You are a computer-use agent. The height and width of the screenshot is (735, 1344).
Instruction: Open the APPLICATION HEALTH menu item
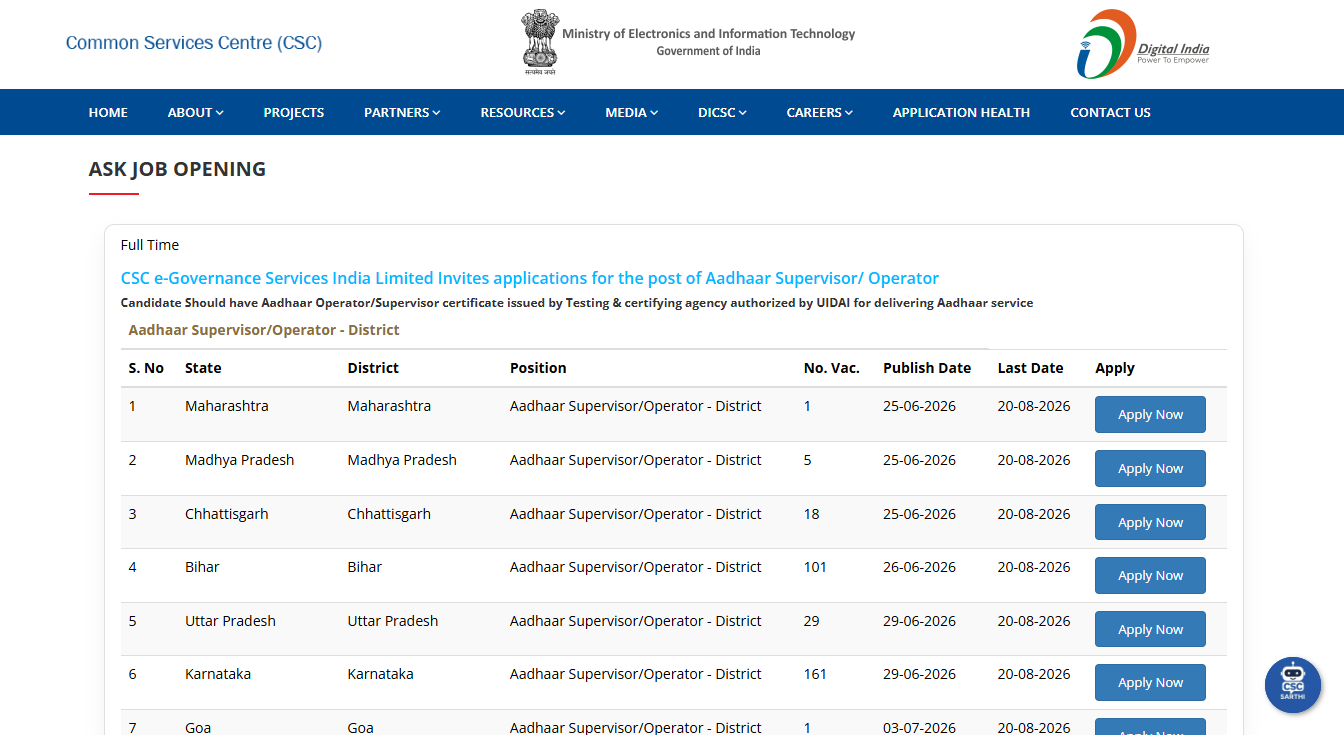click(x=961, y=113)
